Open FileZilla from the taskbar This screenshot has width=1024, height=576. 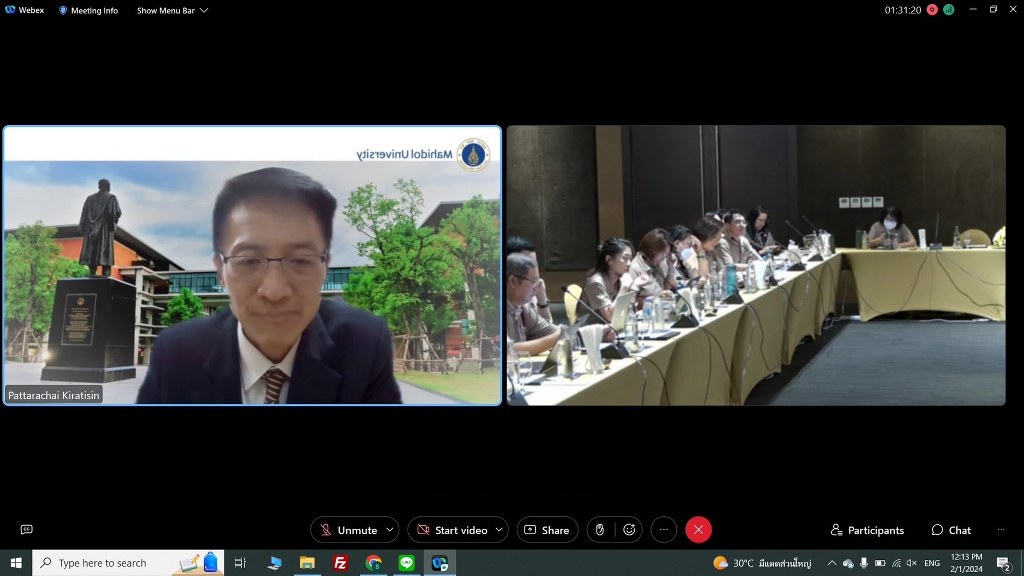[341, 563]
